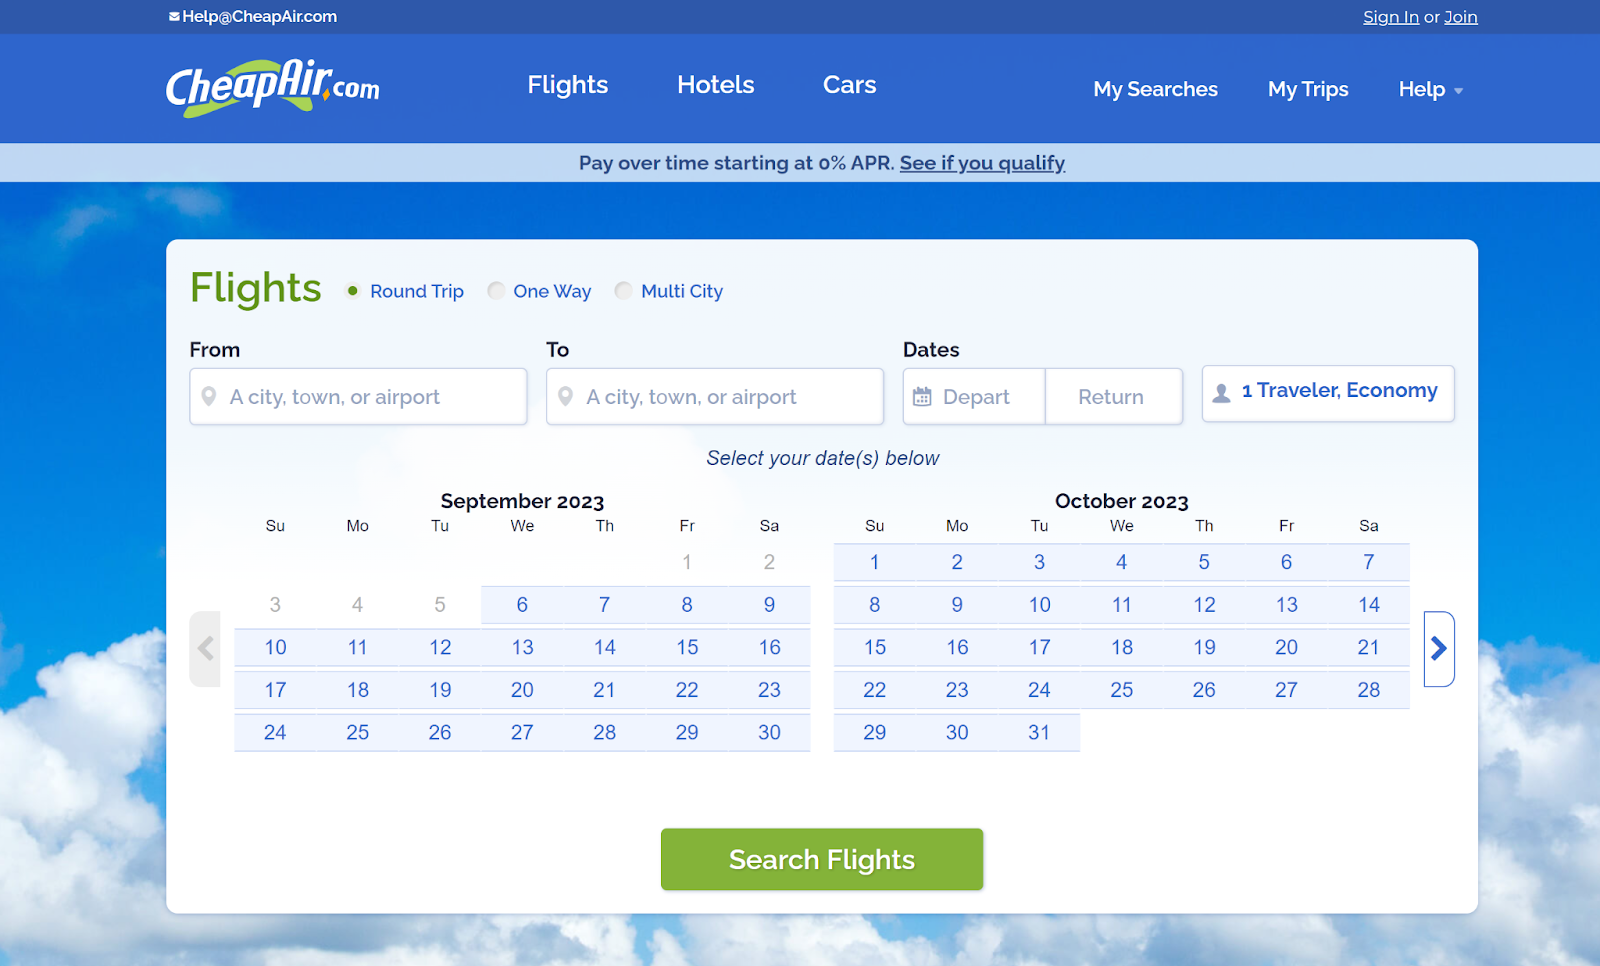Screen dimensions: 1600x966
Task: Open the Flights navigation tab
Action: (568, 85)
